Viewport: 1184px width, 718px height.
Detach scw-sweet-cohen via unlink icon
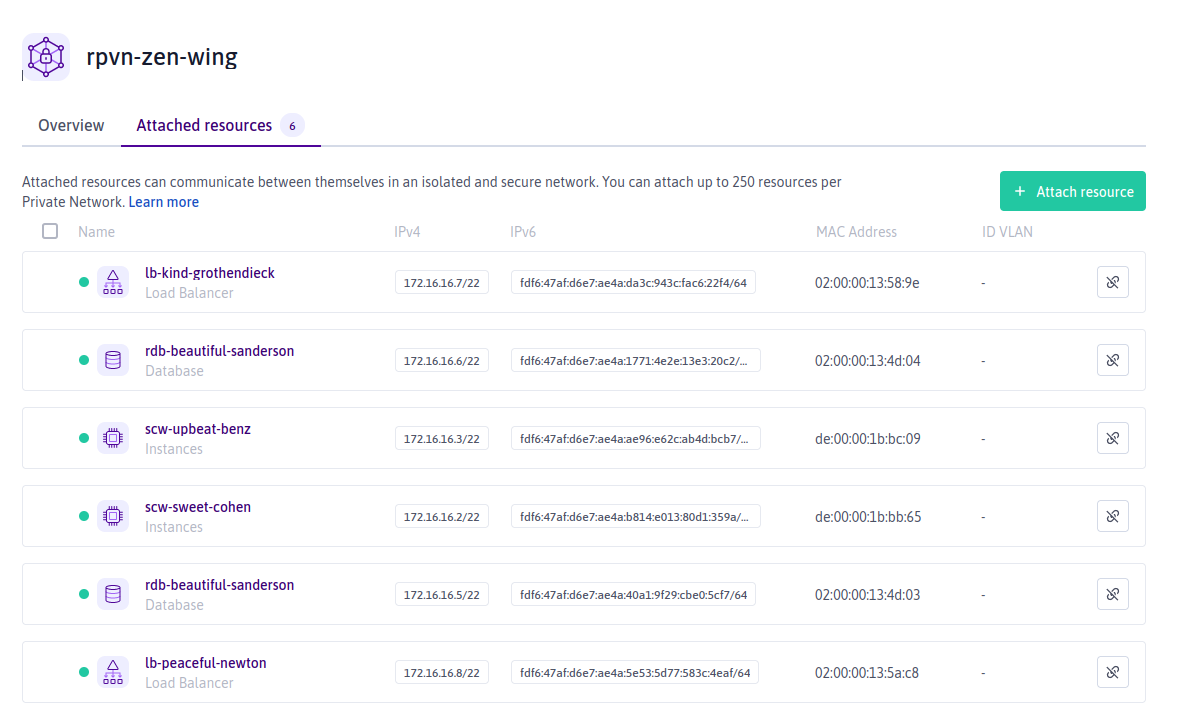[1112, 516]
